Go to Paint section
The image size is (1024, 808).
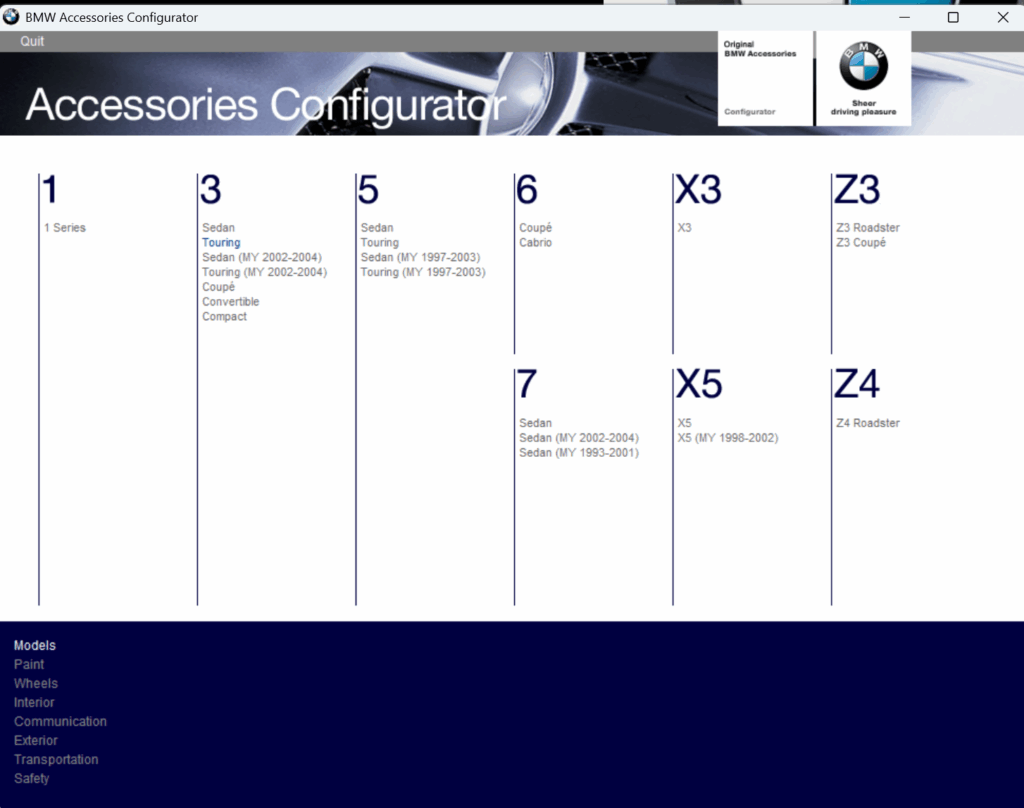(29, 664)
